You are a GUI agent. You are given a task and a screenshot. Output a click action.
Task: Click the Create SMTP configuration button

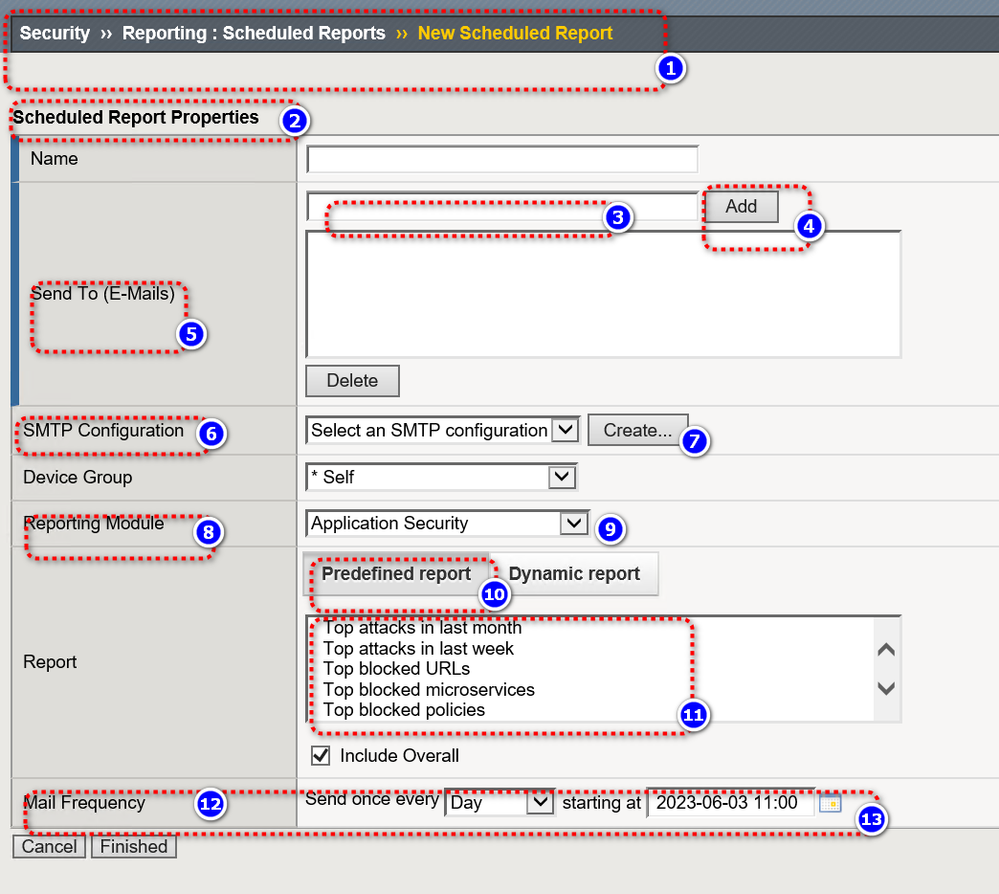[x=638, y=430]
